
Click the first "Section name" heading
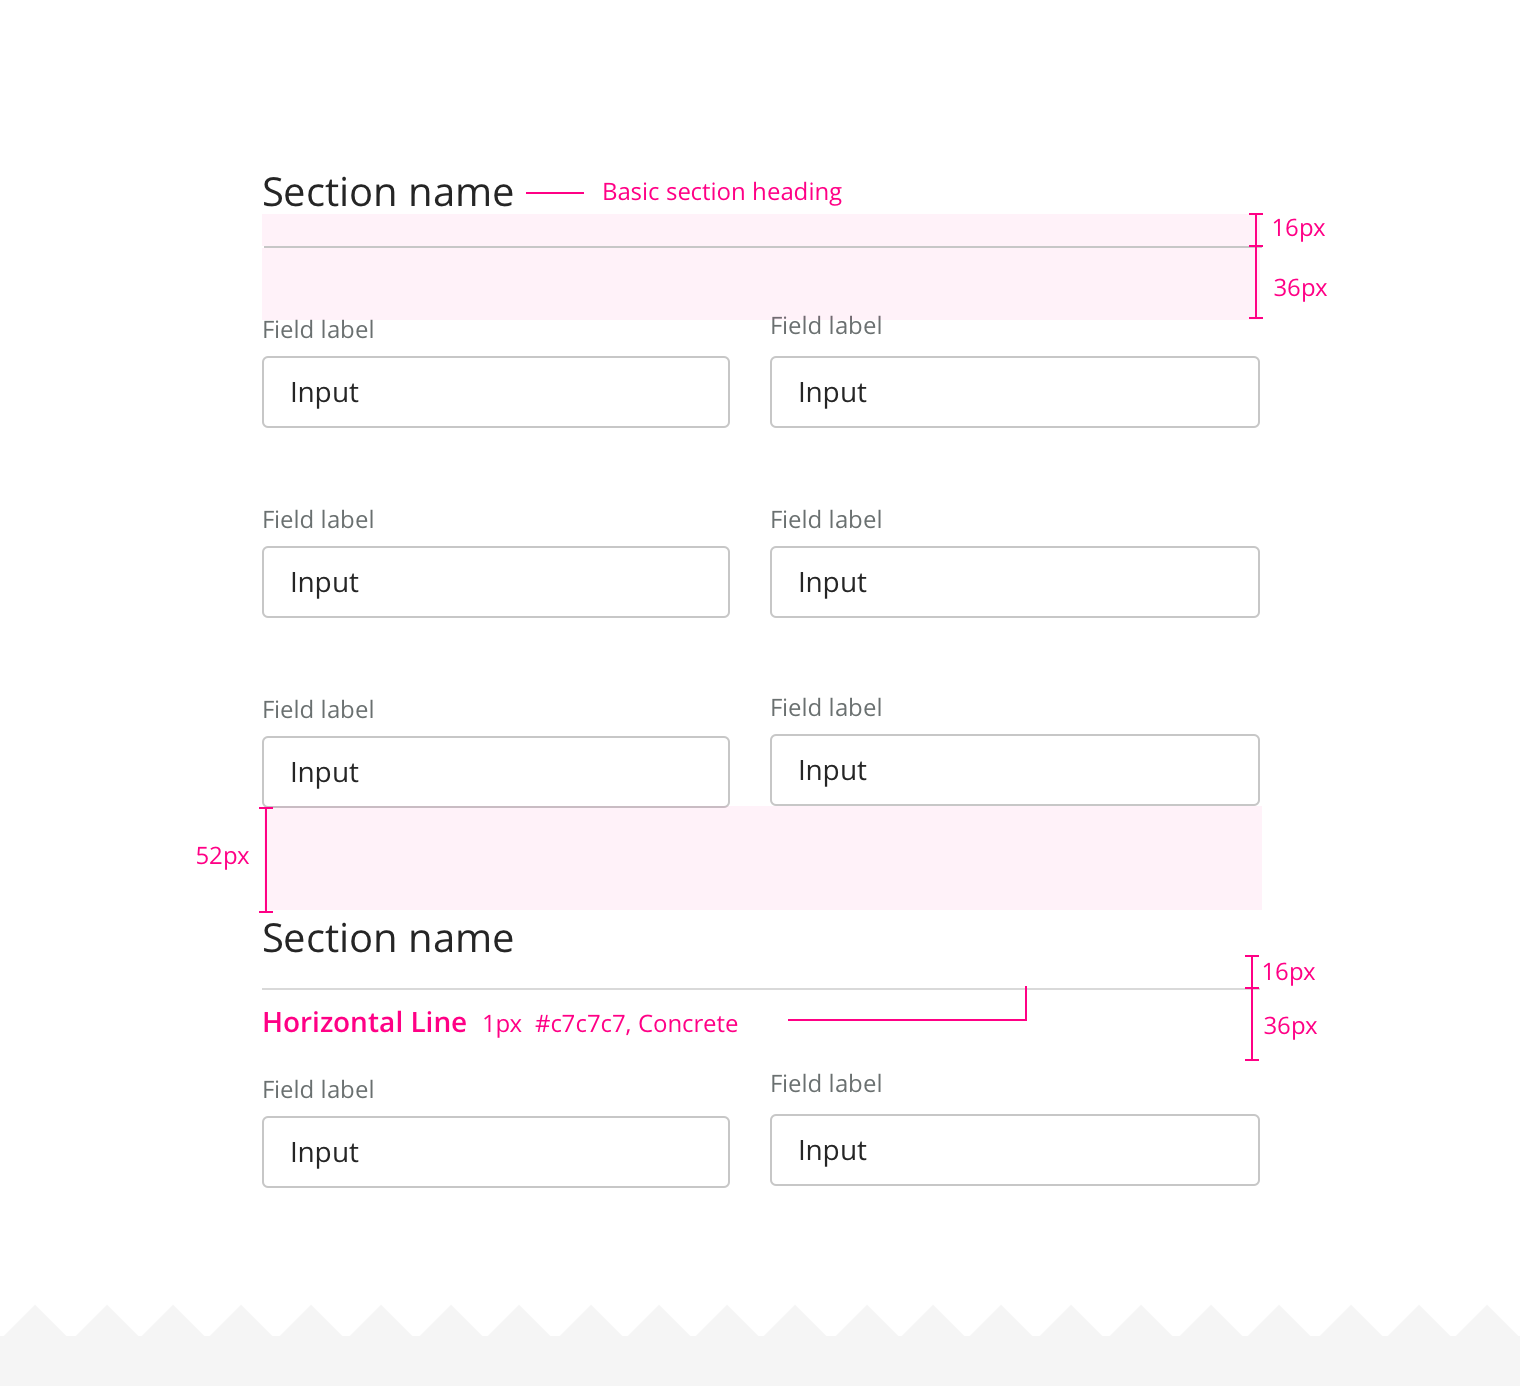pyautogui.click(x=387, y=192)
